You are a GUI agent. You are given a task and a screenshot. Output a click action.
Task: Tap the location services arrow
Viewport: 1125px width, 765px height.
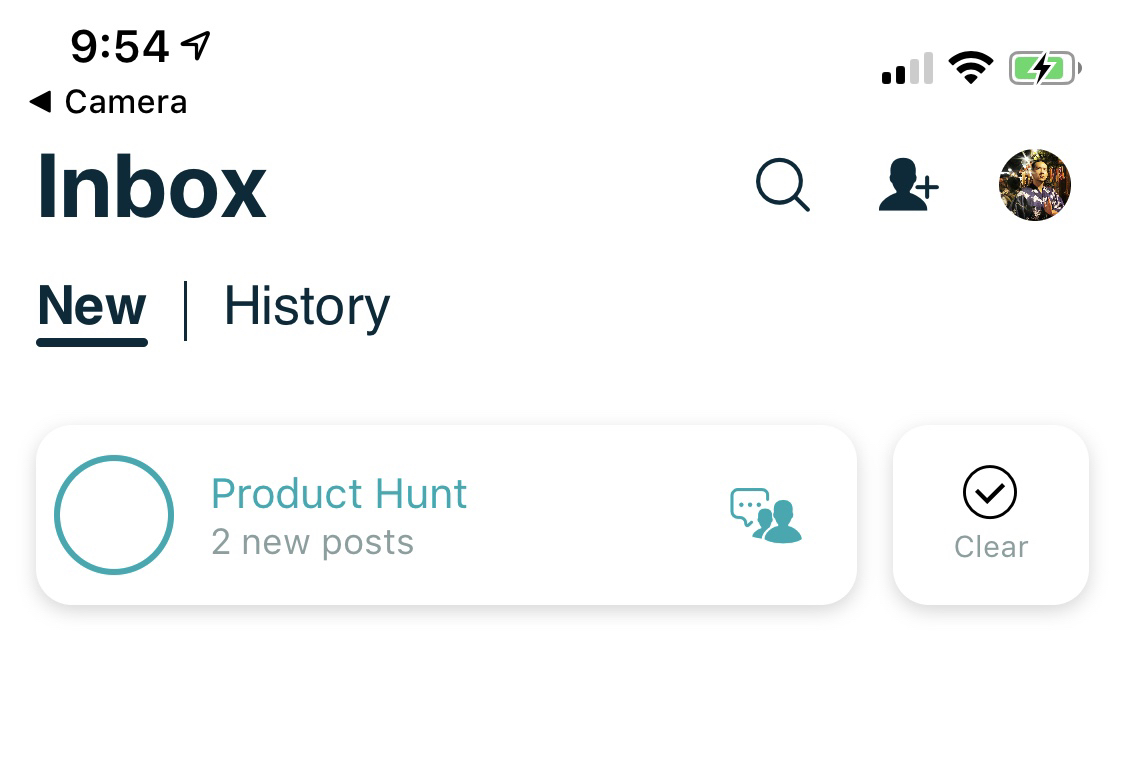pos(196,44)
